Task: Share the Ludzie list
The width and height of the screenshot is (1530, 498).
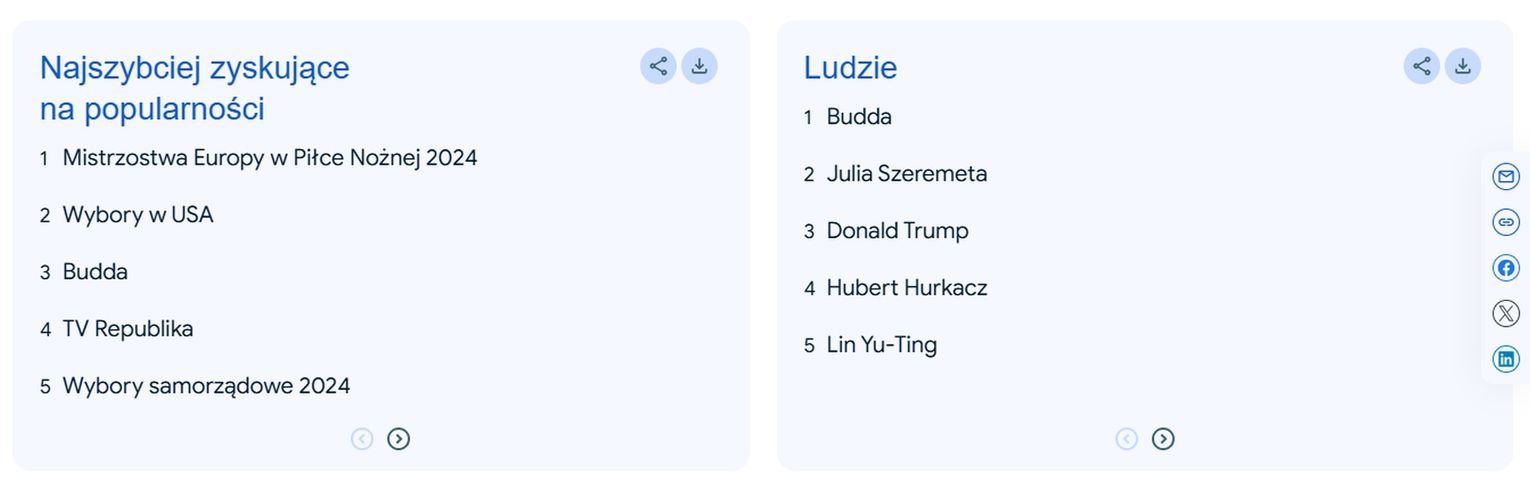Action: point(1422,66)
